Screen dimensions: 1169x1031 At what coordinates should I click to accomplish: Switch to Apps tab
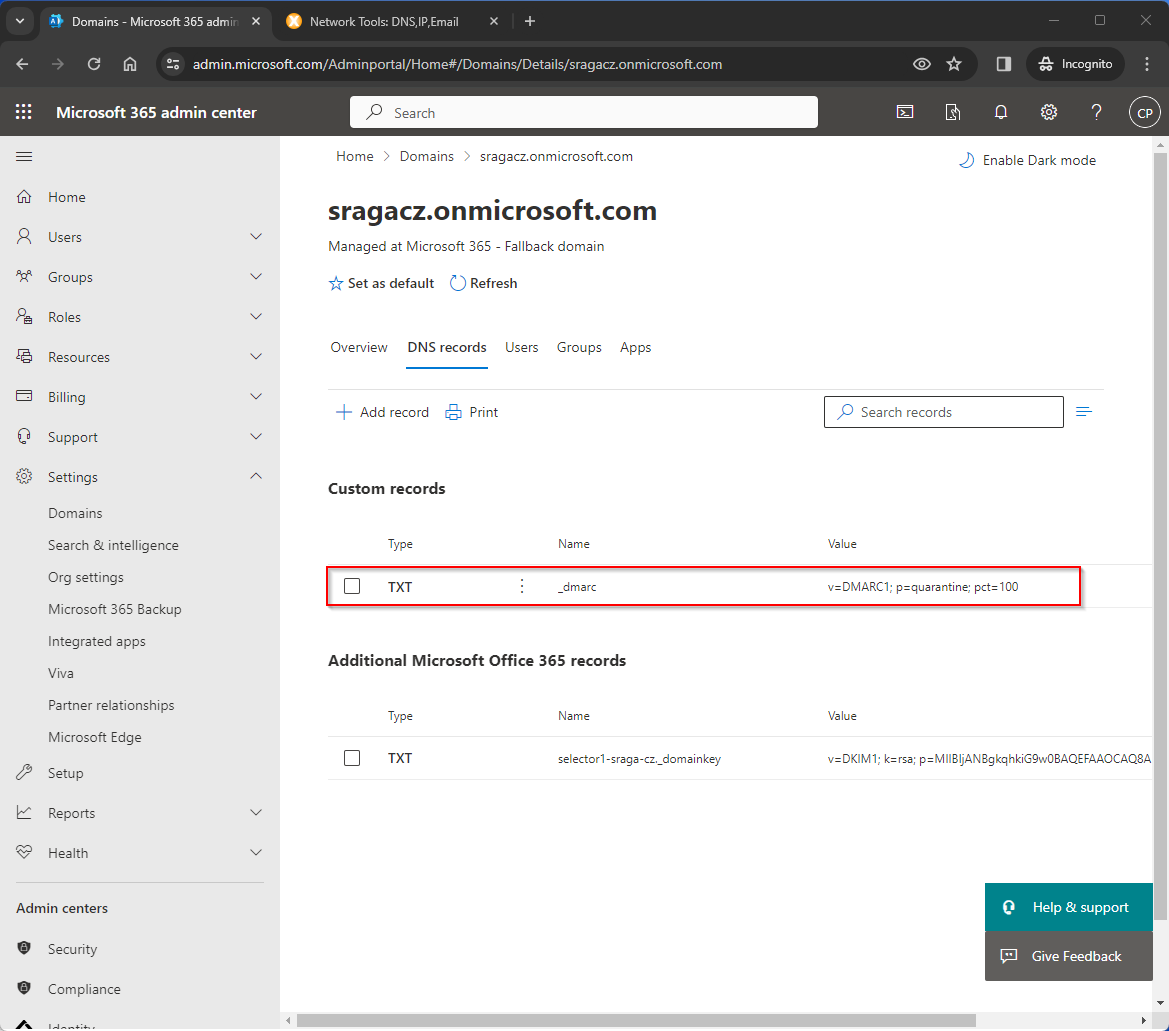tap(635, 347)
